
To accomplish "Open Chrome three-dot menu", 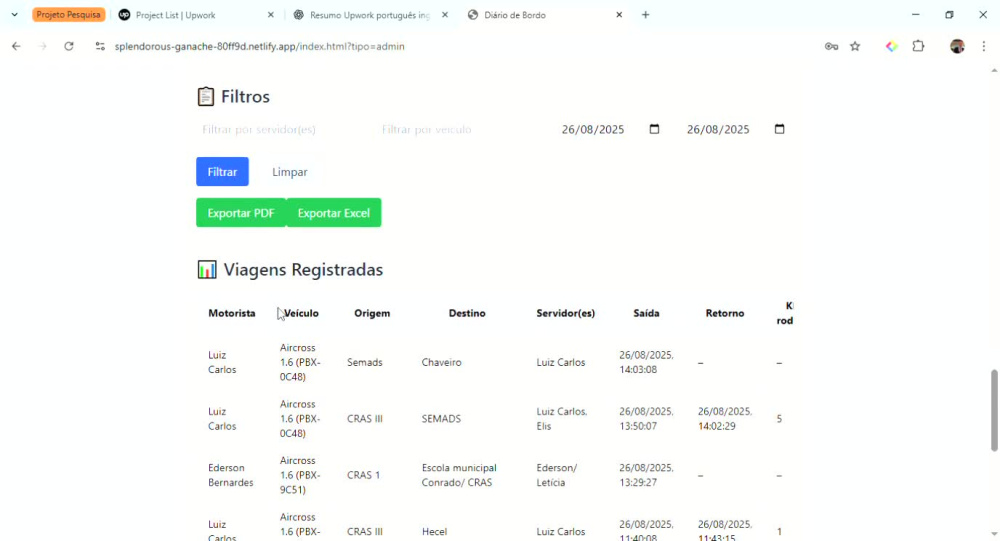I will (984, 46).
